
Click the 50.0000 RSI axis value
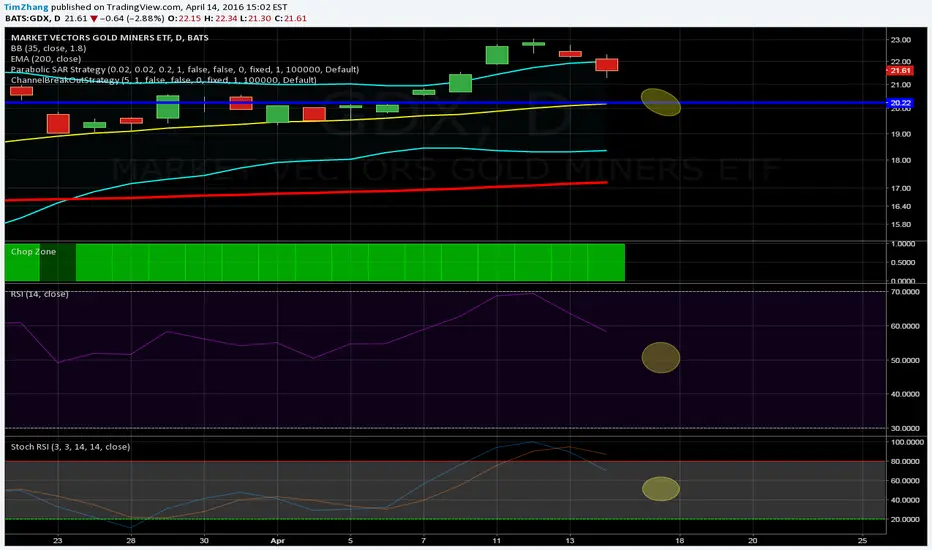(x=905, y=360)
